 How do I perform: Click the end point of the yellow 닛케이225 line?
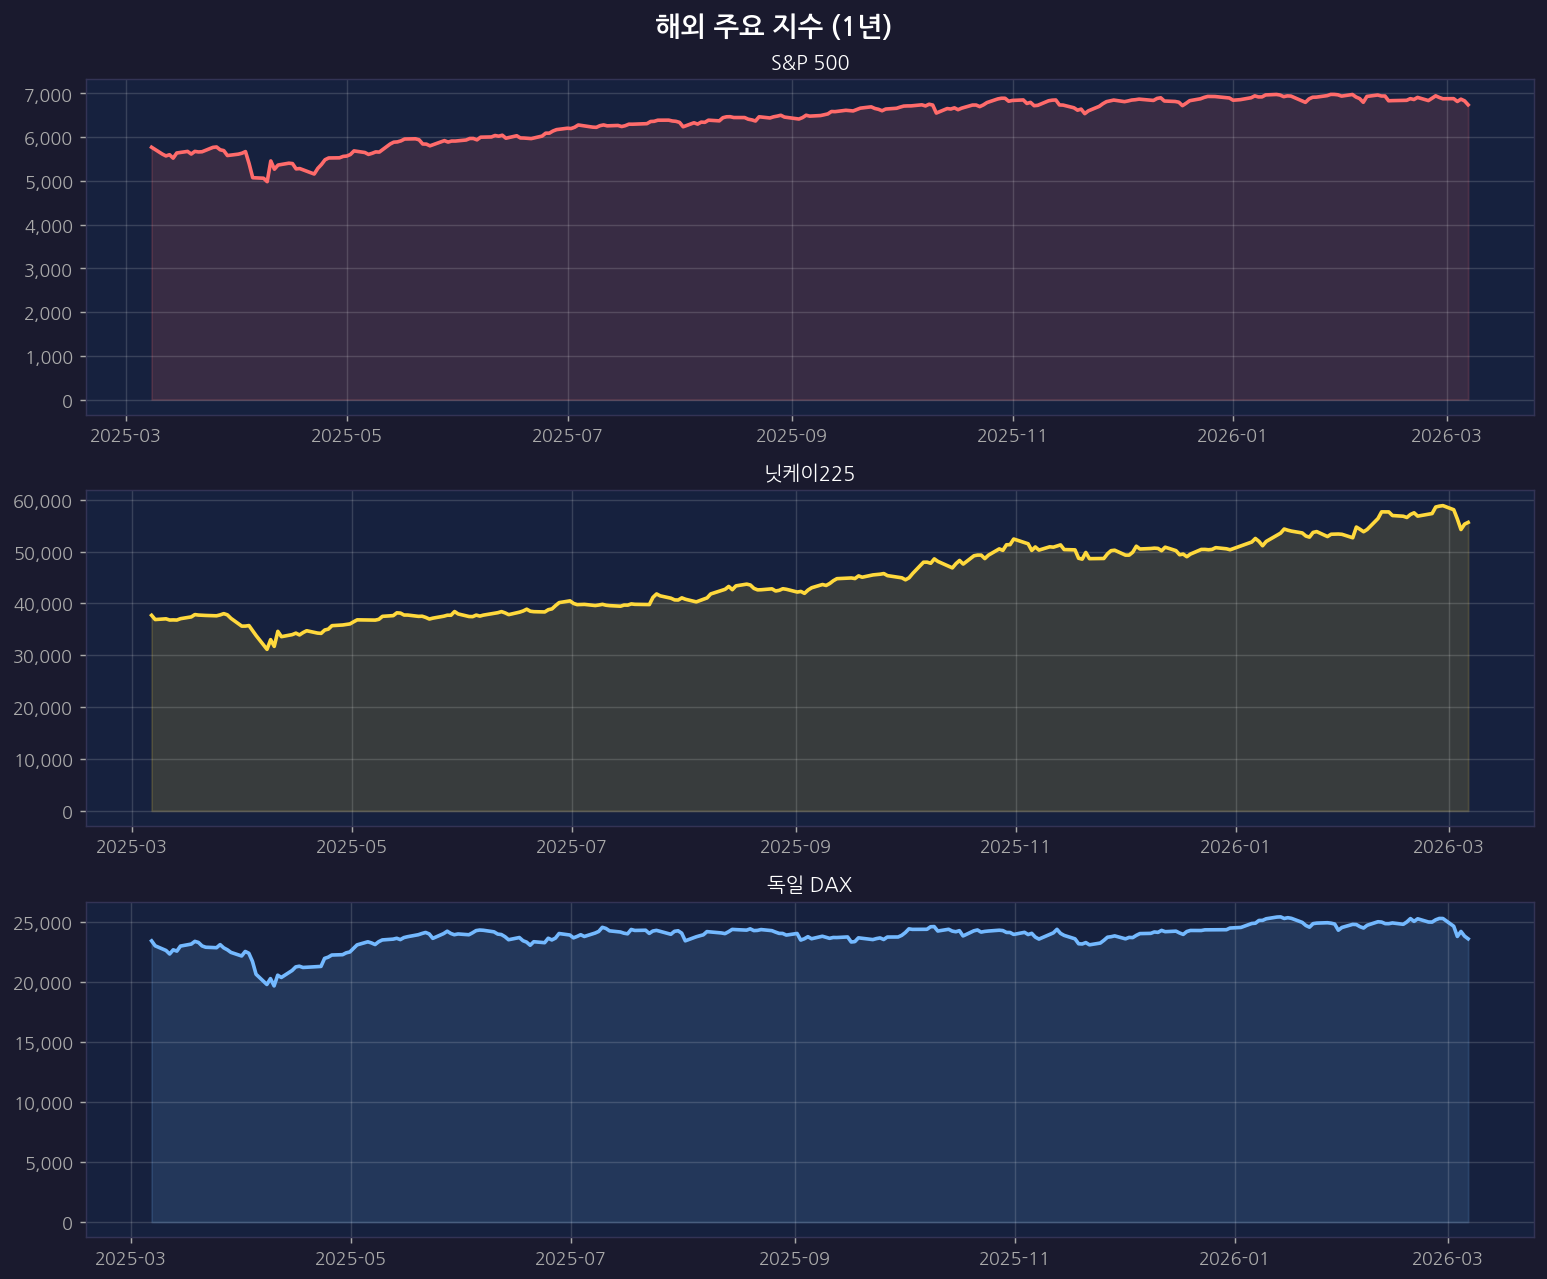pos(1468,522)
